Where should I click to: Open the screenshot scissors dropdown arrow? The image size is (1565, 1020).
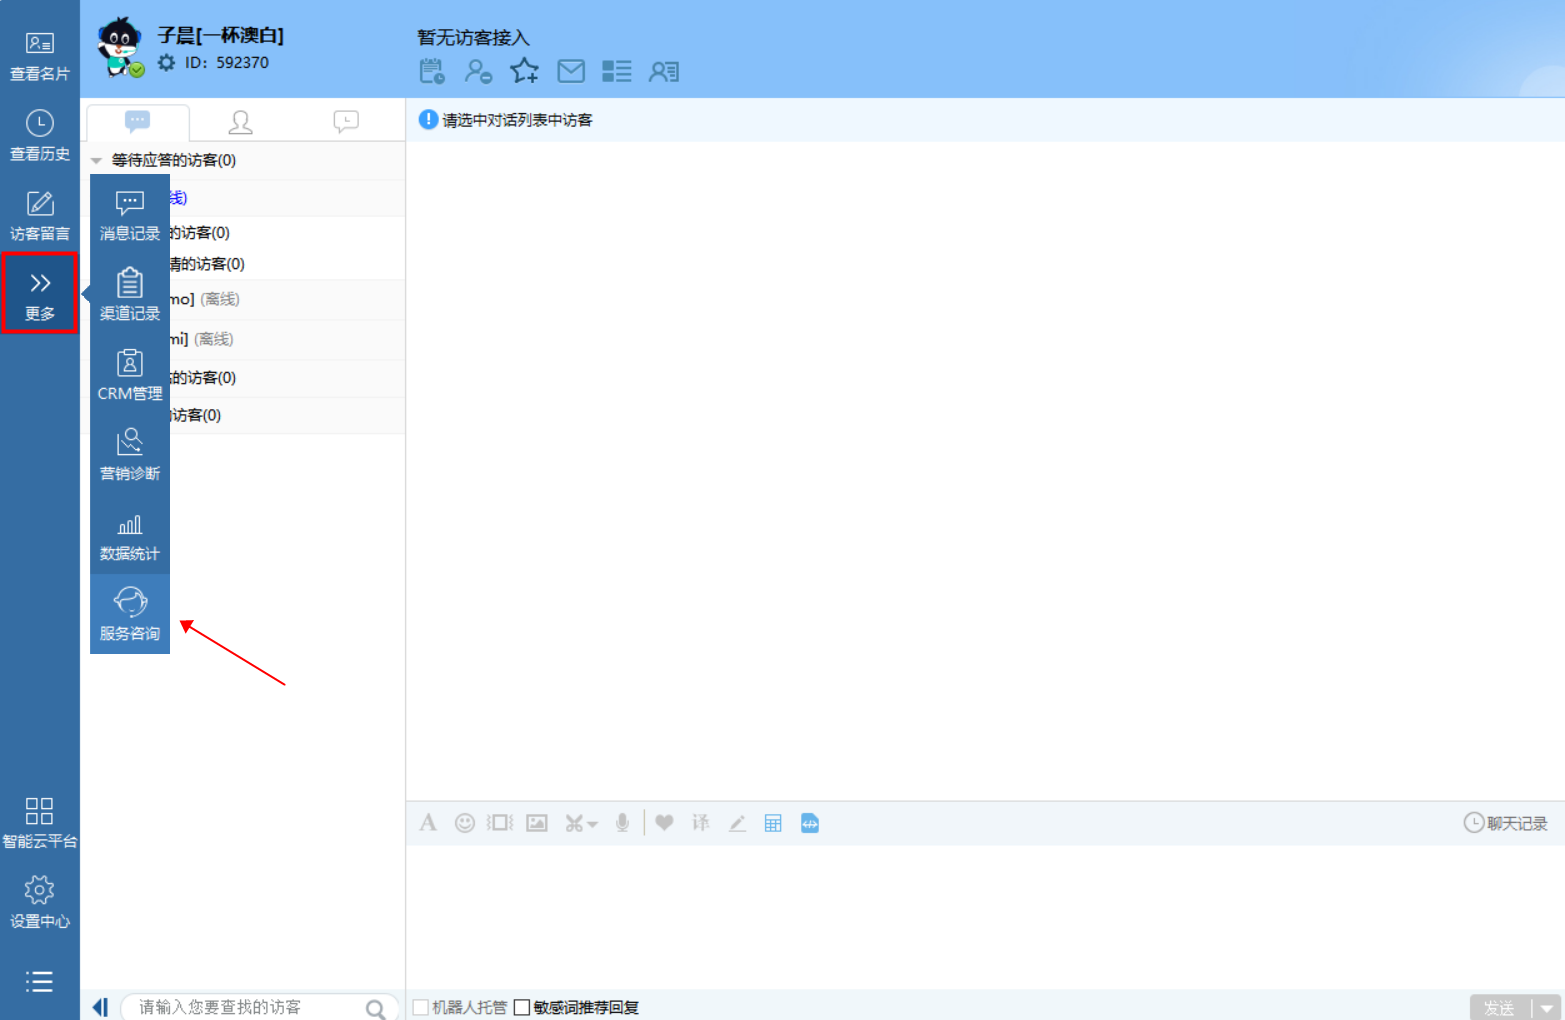[x=593, y=825]
